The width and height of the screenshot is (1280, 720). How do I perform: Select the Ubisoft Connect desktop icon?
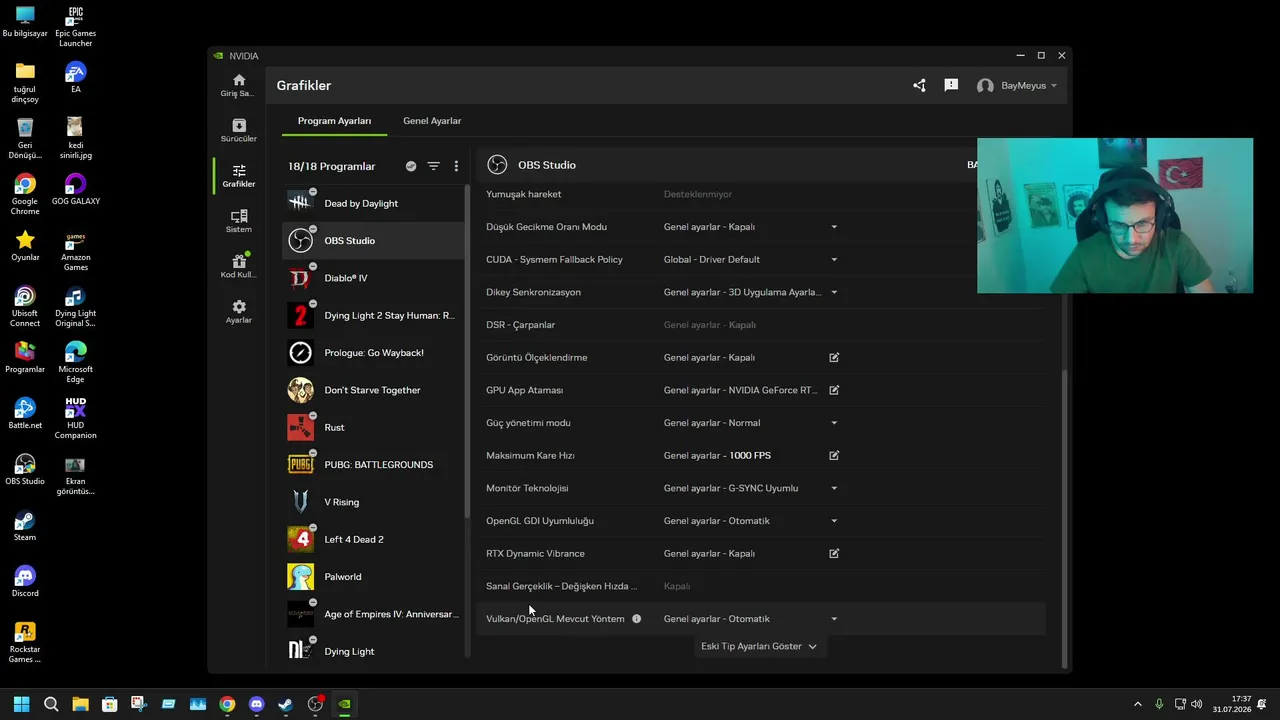tap(25, 307)
